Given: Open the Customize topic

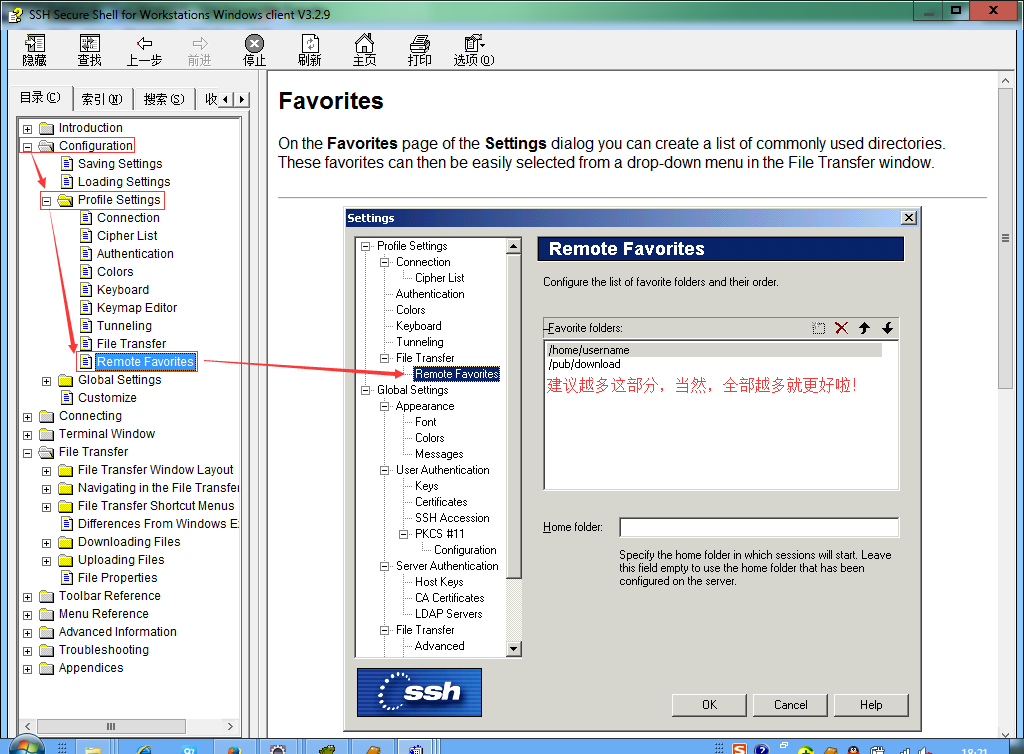Looking at the screenshot, I should coord(107,398).
